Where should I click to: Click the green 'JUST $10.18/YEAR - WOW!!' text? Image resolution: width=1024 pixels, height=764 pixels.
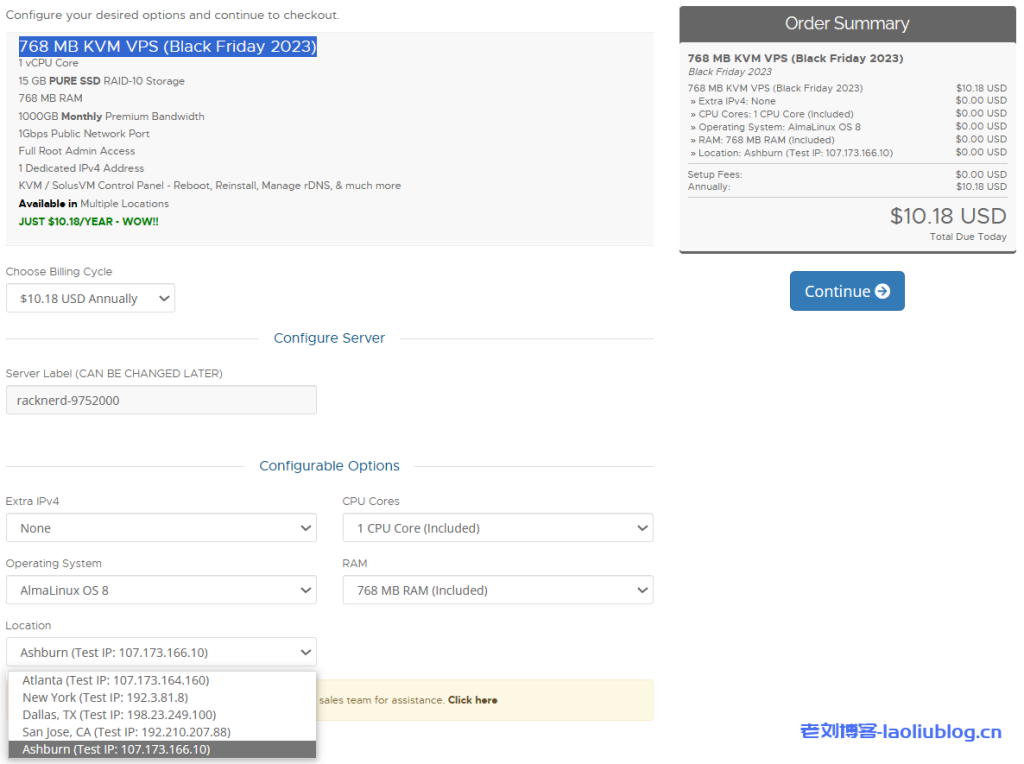[x=88, y=221]
